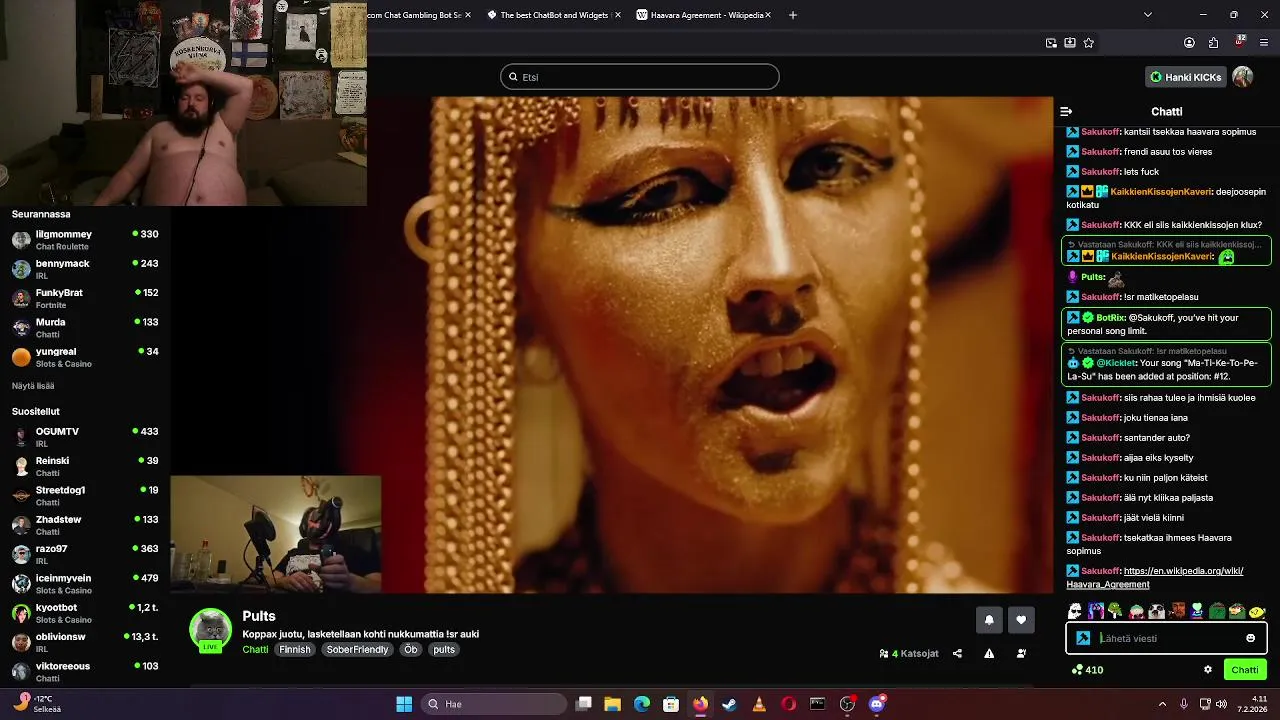Open VLC from the taskbar

758,704
